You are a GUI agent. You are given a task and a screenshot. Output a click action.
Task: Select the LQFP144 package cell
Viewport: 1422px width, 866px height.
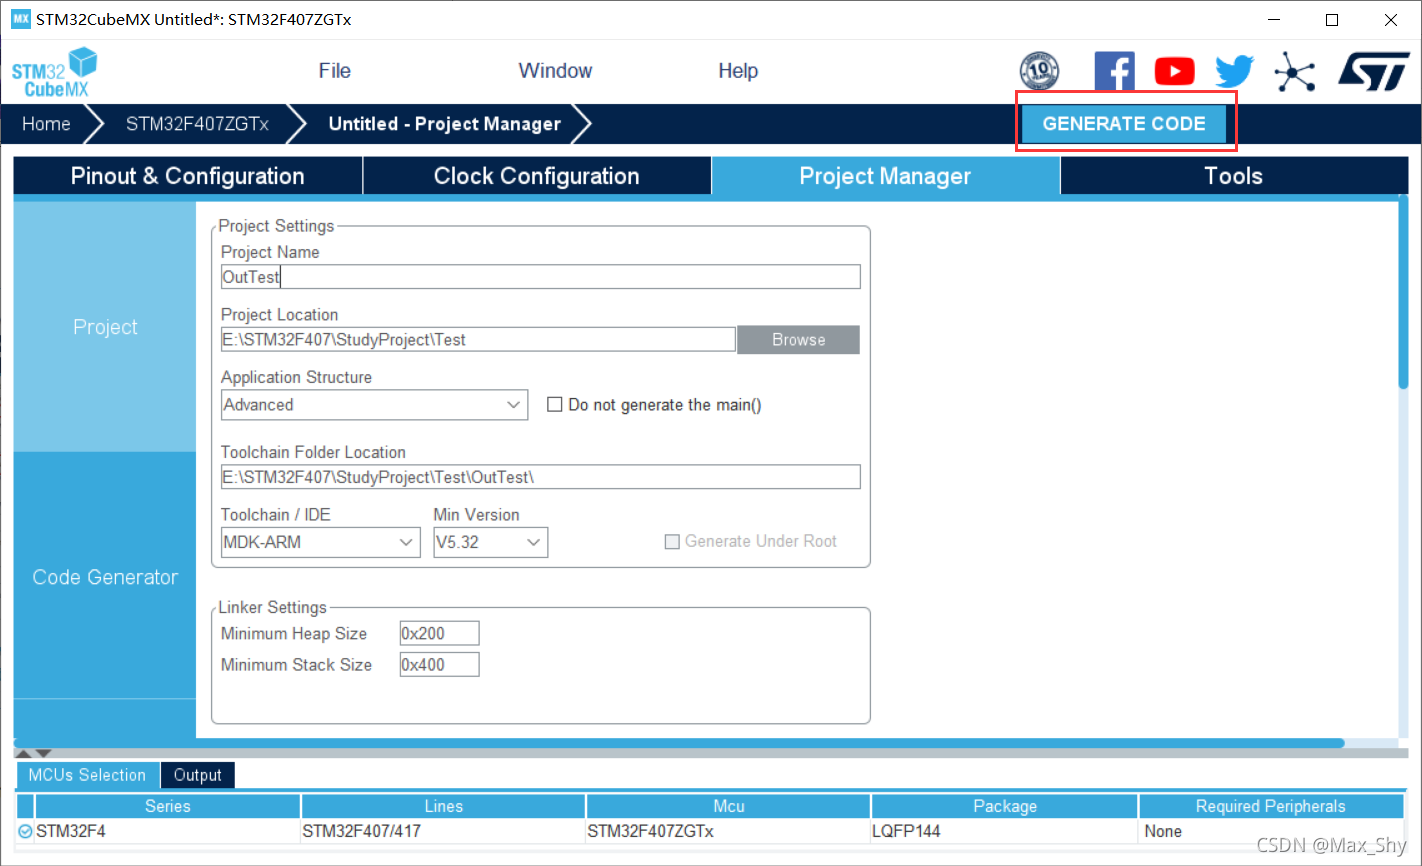pos(1005,831)
